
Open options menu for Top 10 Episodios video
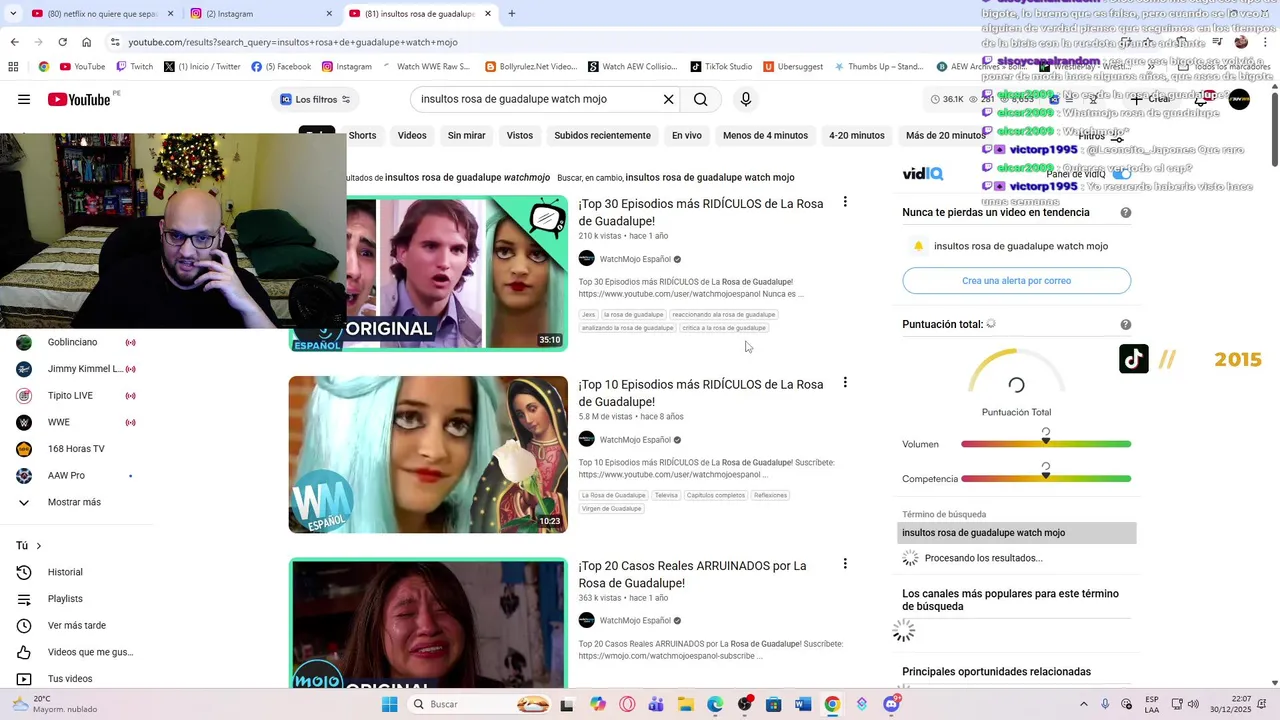[845, 383]
